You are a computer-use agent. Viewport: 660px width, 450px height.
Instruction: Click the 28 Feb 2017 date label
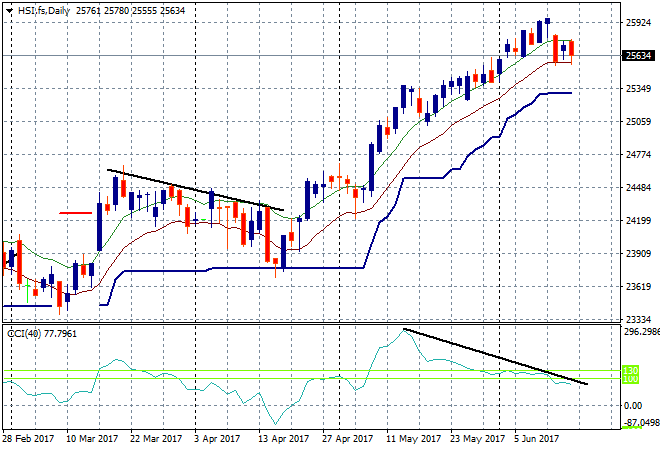[x=28, y=439]
